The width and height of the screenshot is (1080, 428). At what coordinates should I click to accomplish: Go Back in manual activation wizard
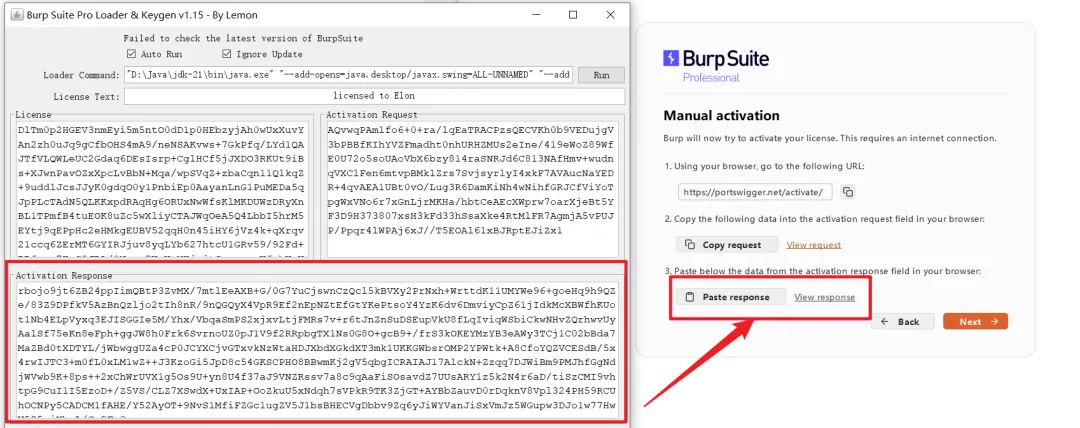[x=902, y=321]
